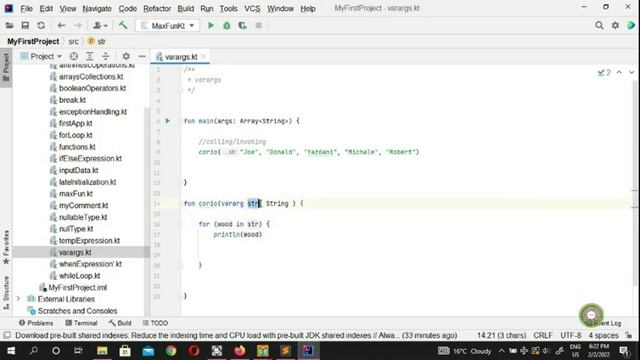The width and height of the screenshot is (640, 360).
Task: Open project folder icon in toolbar
Action: click(9, 26)
